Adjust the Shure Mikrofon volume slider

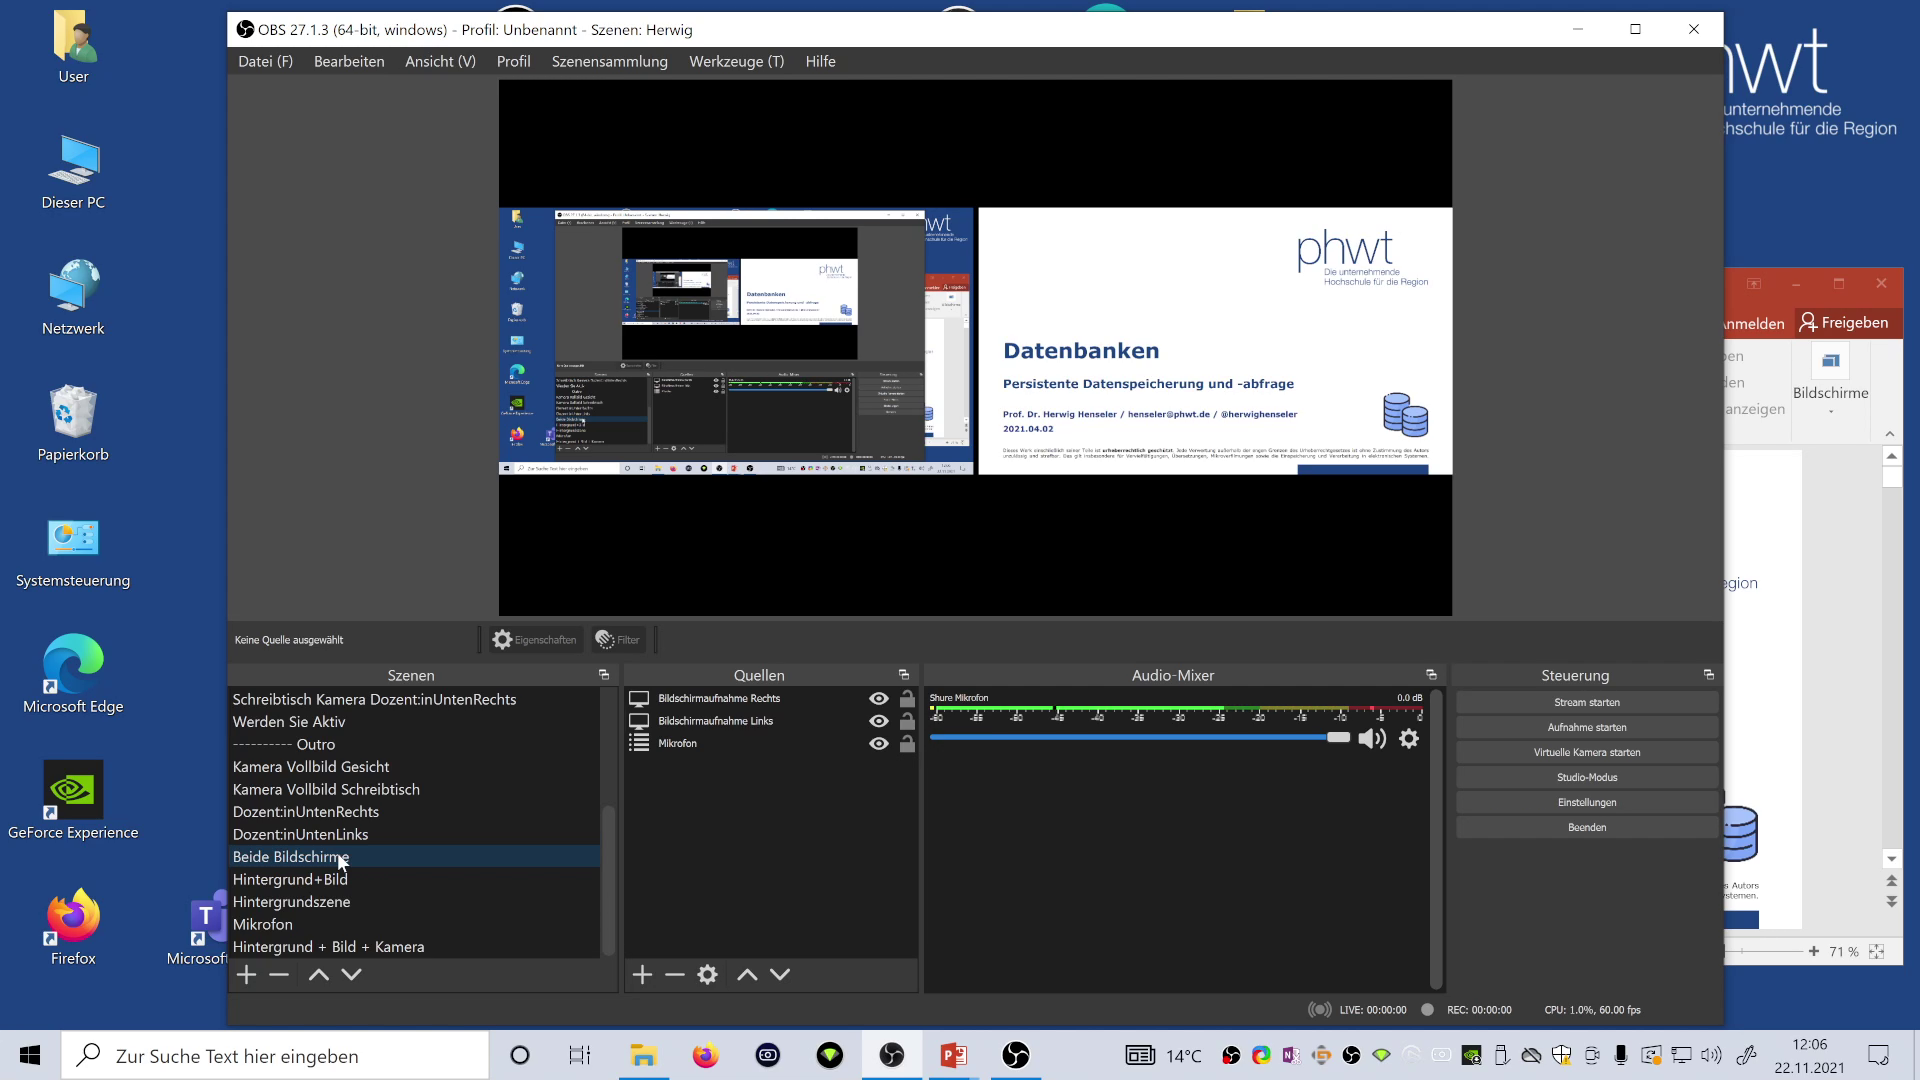pos(1340,737)
